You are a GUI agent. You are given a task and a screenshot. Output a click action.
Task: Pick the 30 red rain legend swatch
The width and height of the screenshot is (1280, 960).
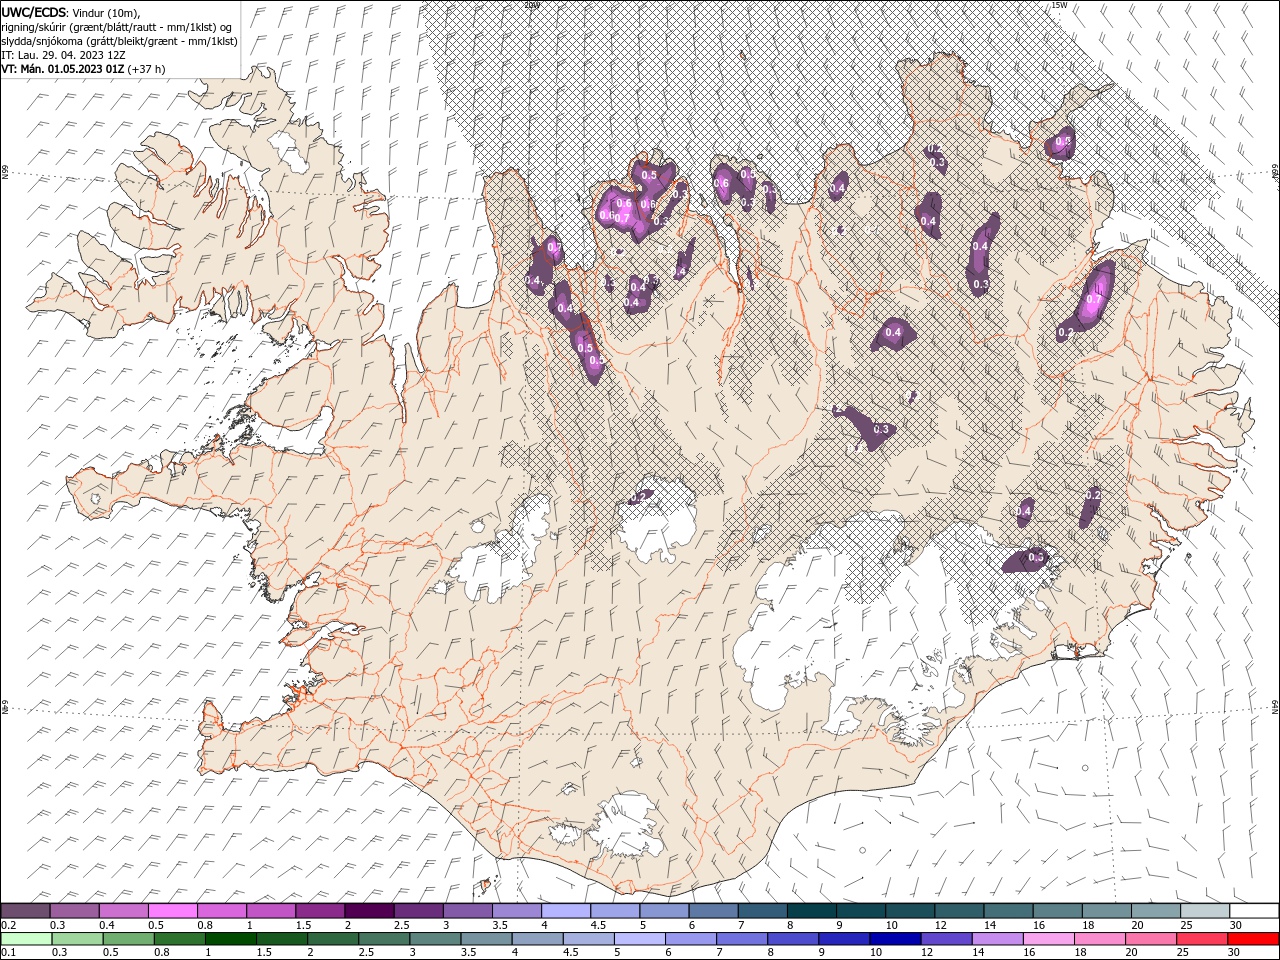pyautogui.click(x=1253, y=939)
